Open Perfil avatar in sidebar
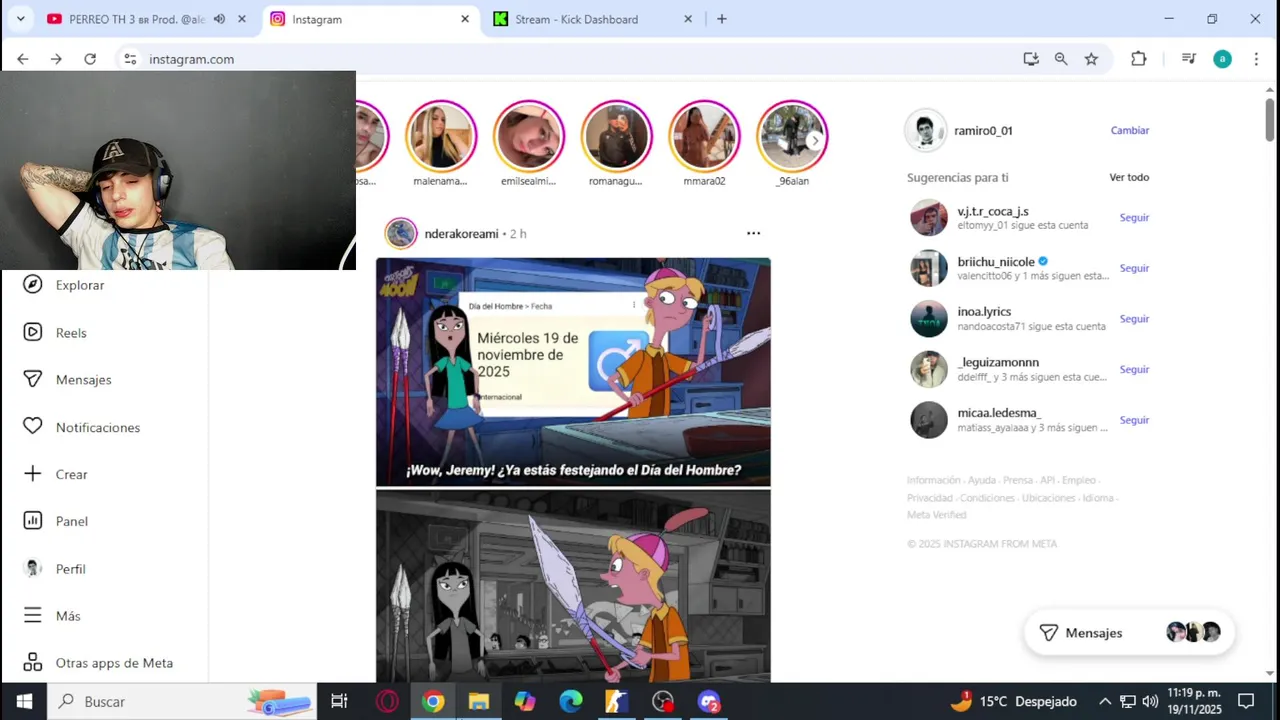 [x=33, y=568]
